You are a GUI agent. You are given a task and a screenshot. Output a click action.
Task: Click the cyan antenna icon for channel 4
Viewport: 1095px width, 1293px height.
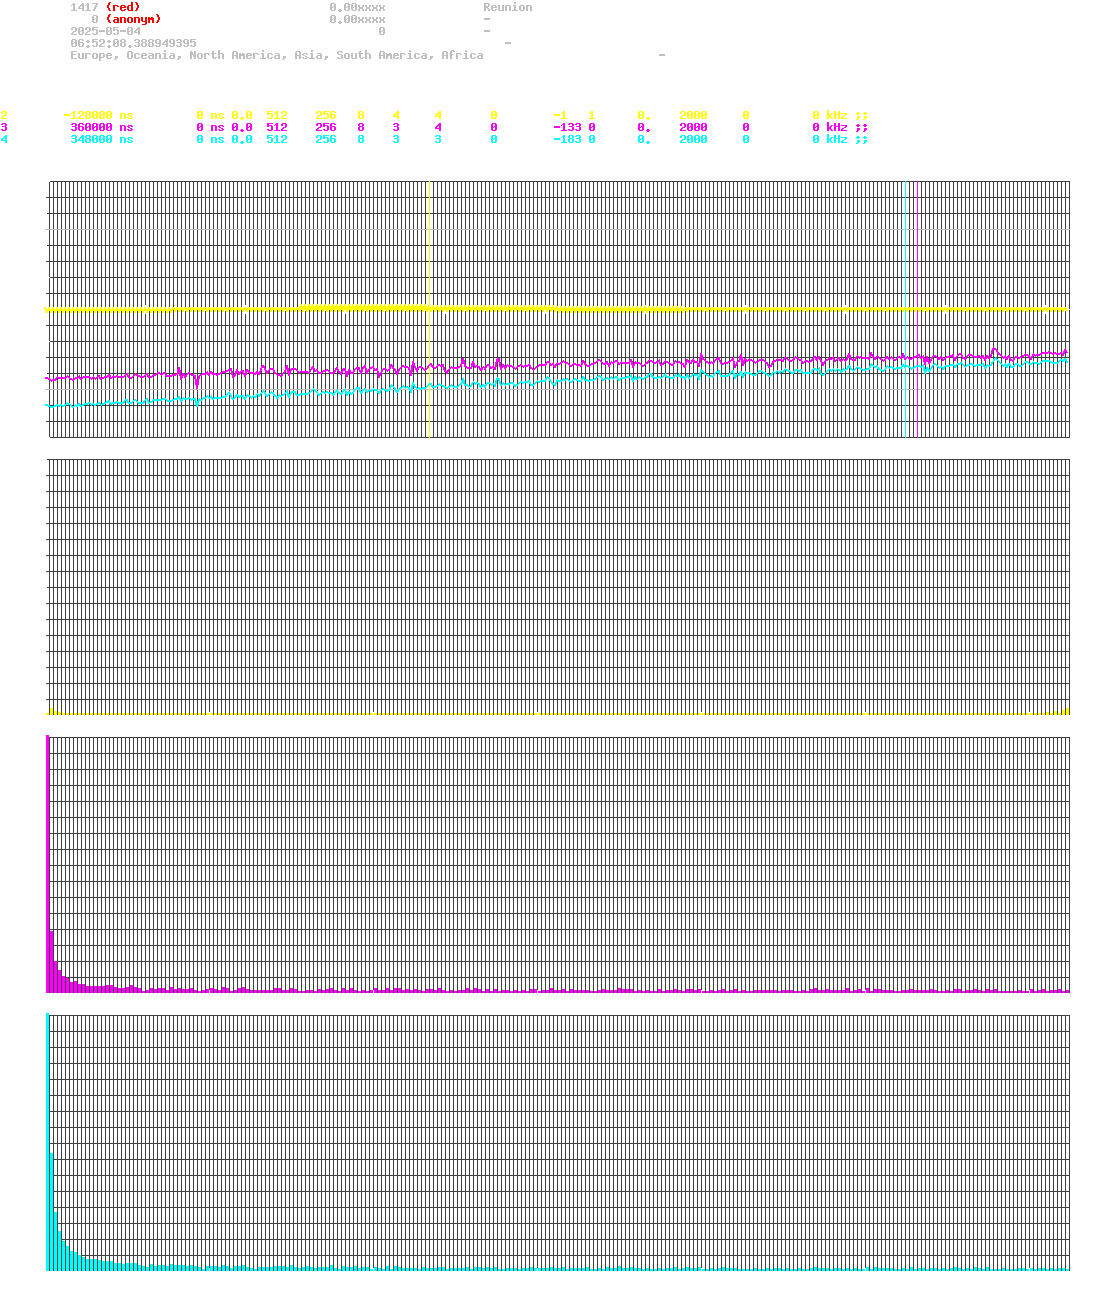click(x=861, y=139)
